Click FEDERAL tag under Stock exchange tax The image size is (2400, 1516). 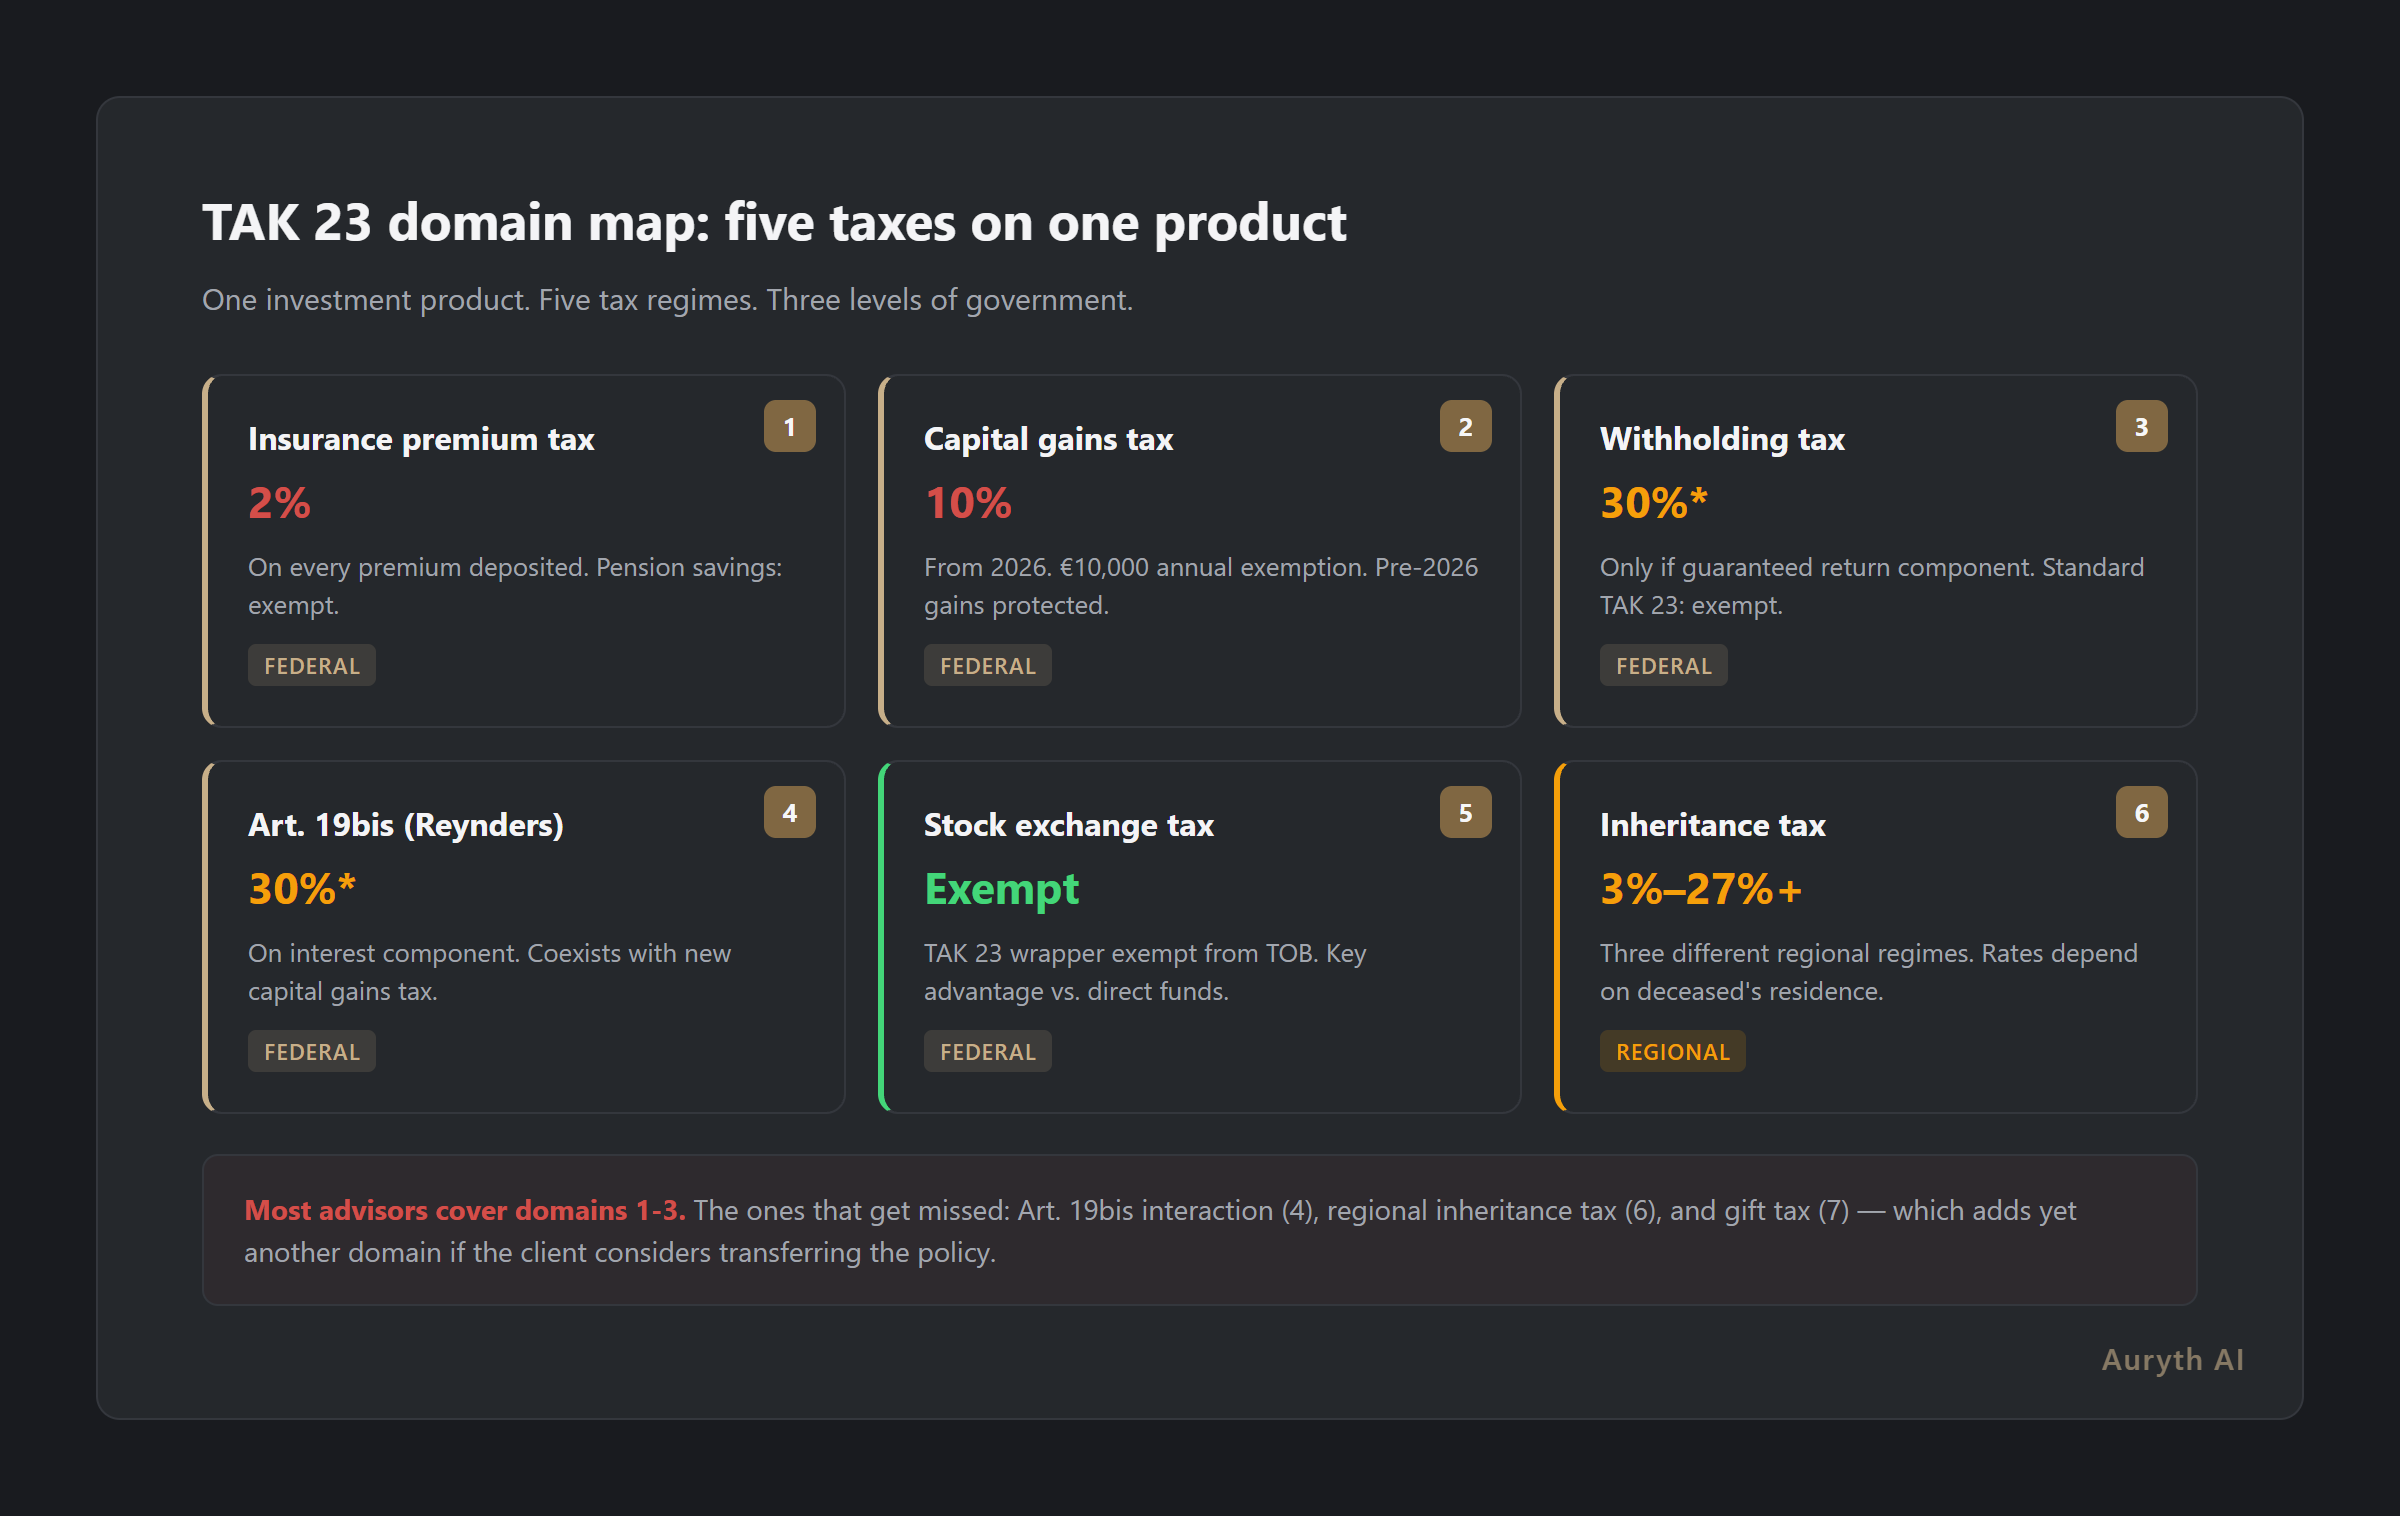coord(987,1052)
